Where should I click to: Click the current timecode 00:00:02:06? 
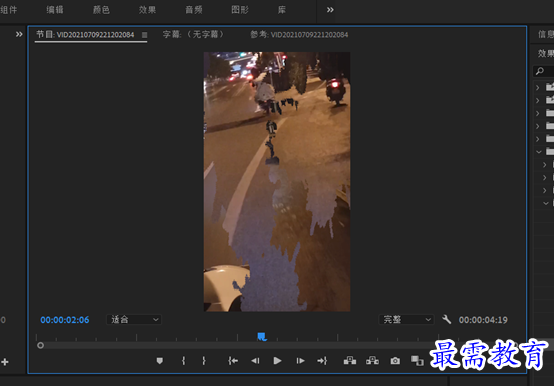(x=65, y=320)
